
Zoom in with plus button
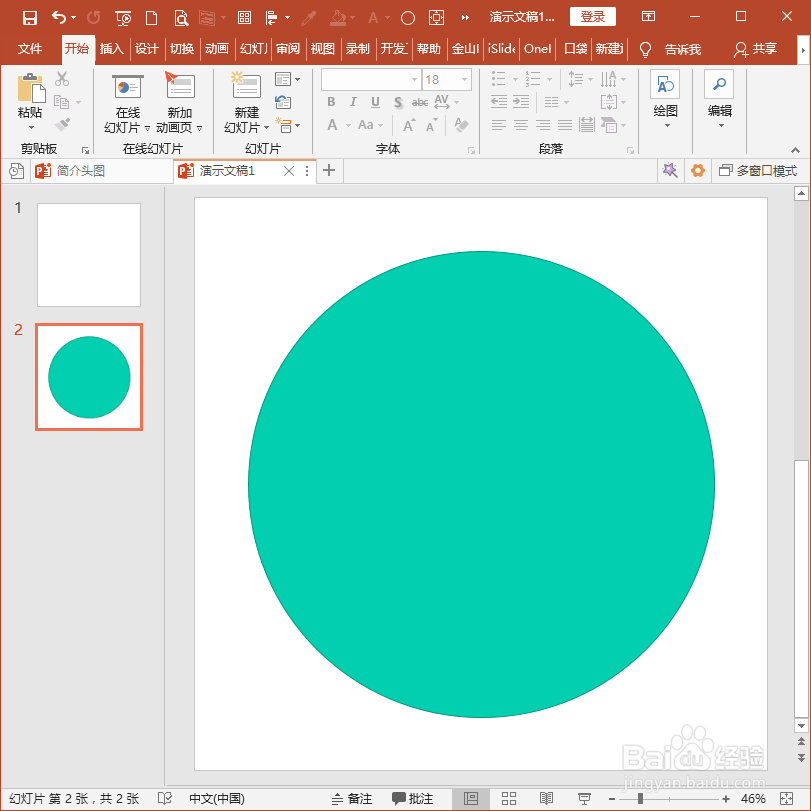pyautogui.click(x=726, y=799)
